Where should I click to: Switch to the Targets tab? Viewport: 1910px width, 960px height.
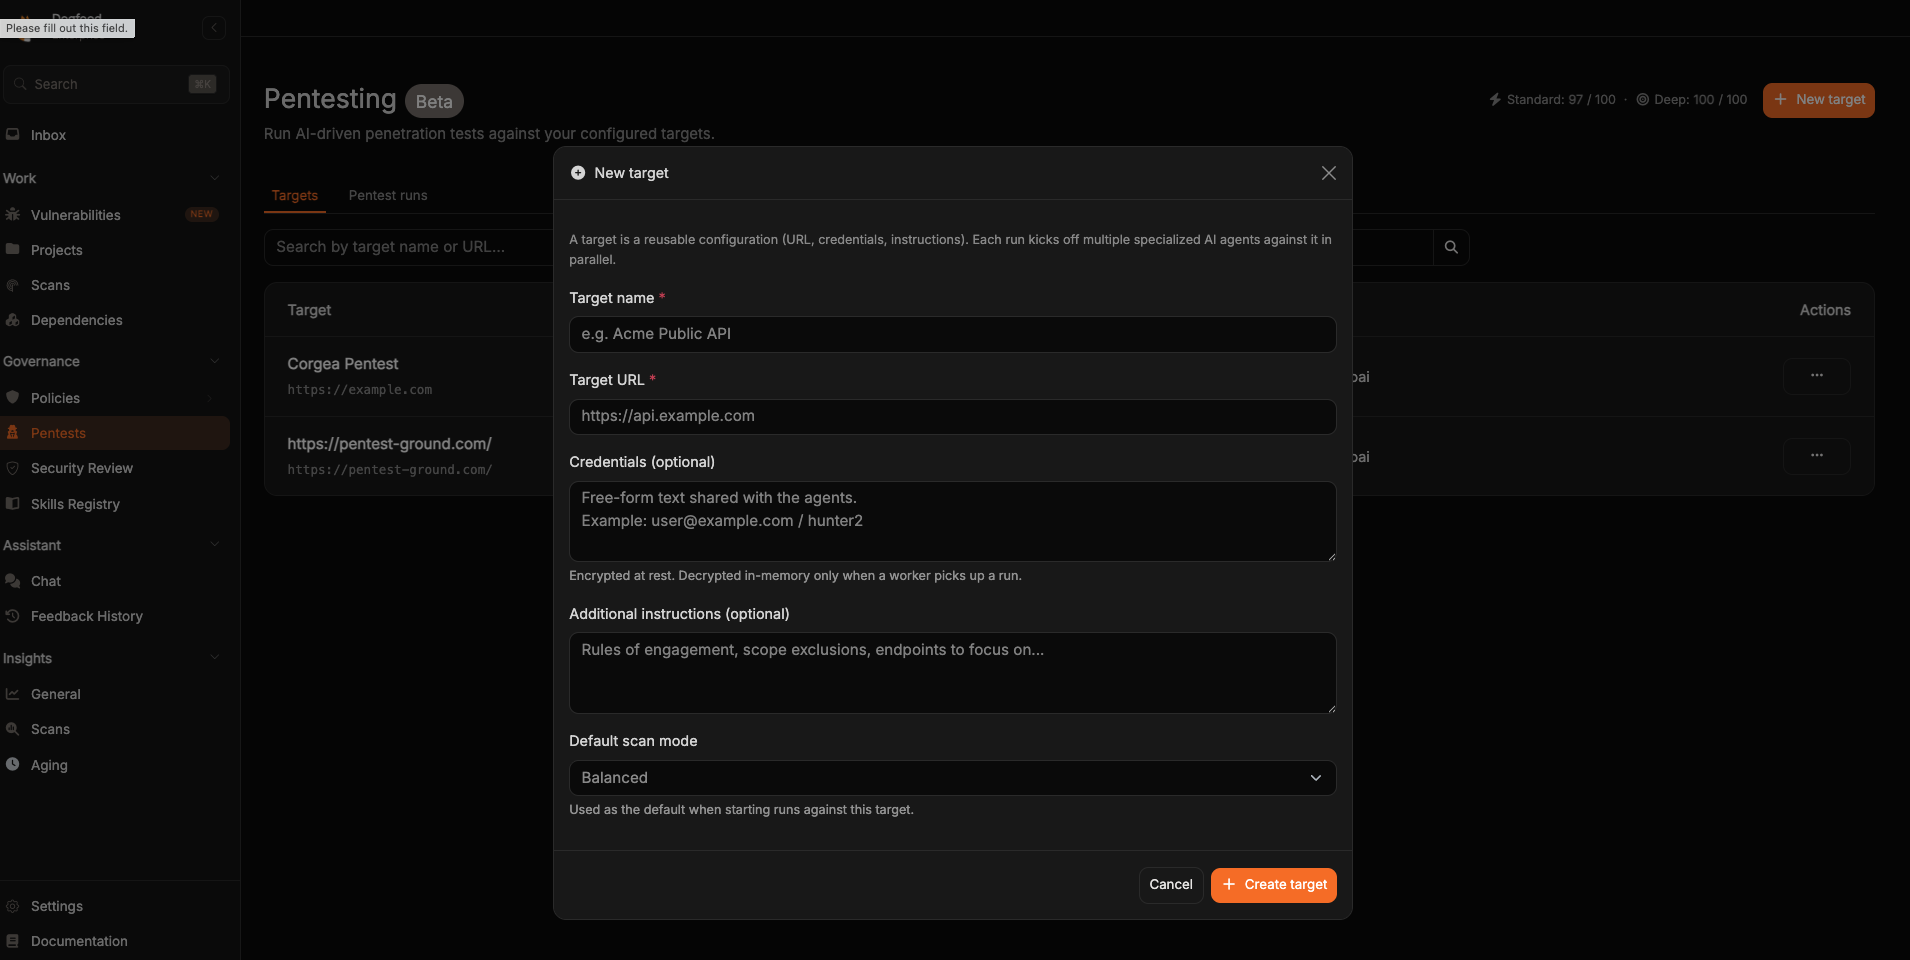[x=294, y=195]
